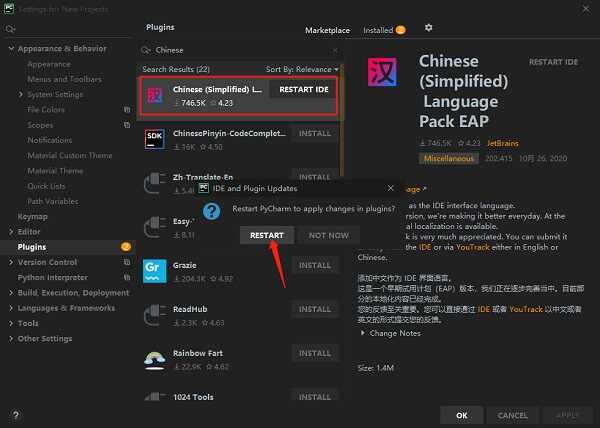
Task: Open the YouTrack link in the English description
Action: coord(473,247)
